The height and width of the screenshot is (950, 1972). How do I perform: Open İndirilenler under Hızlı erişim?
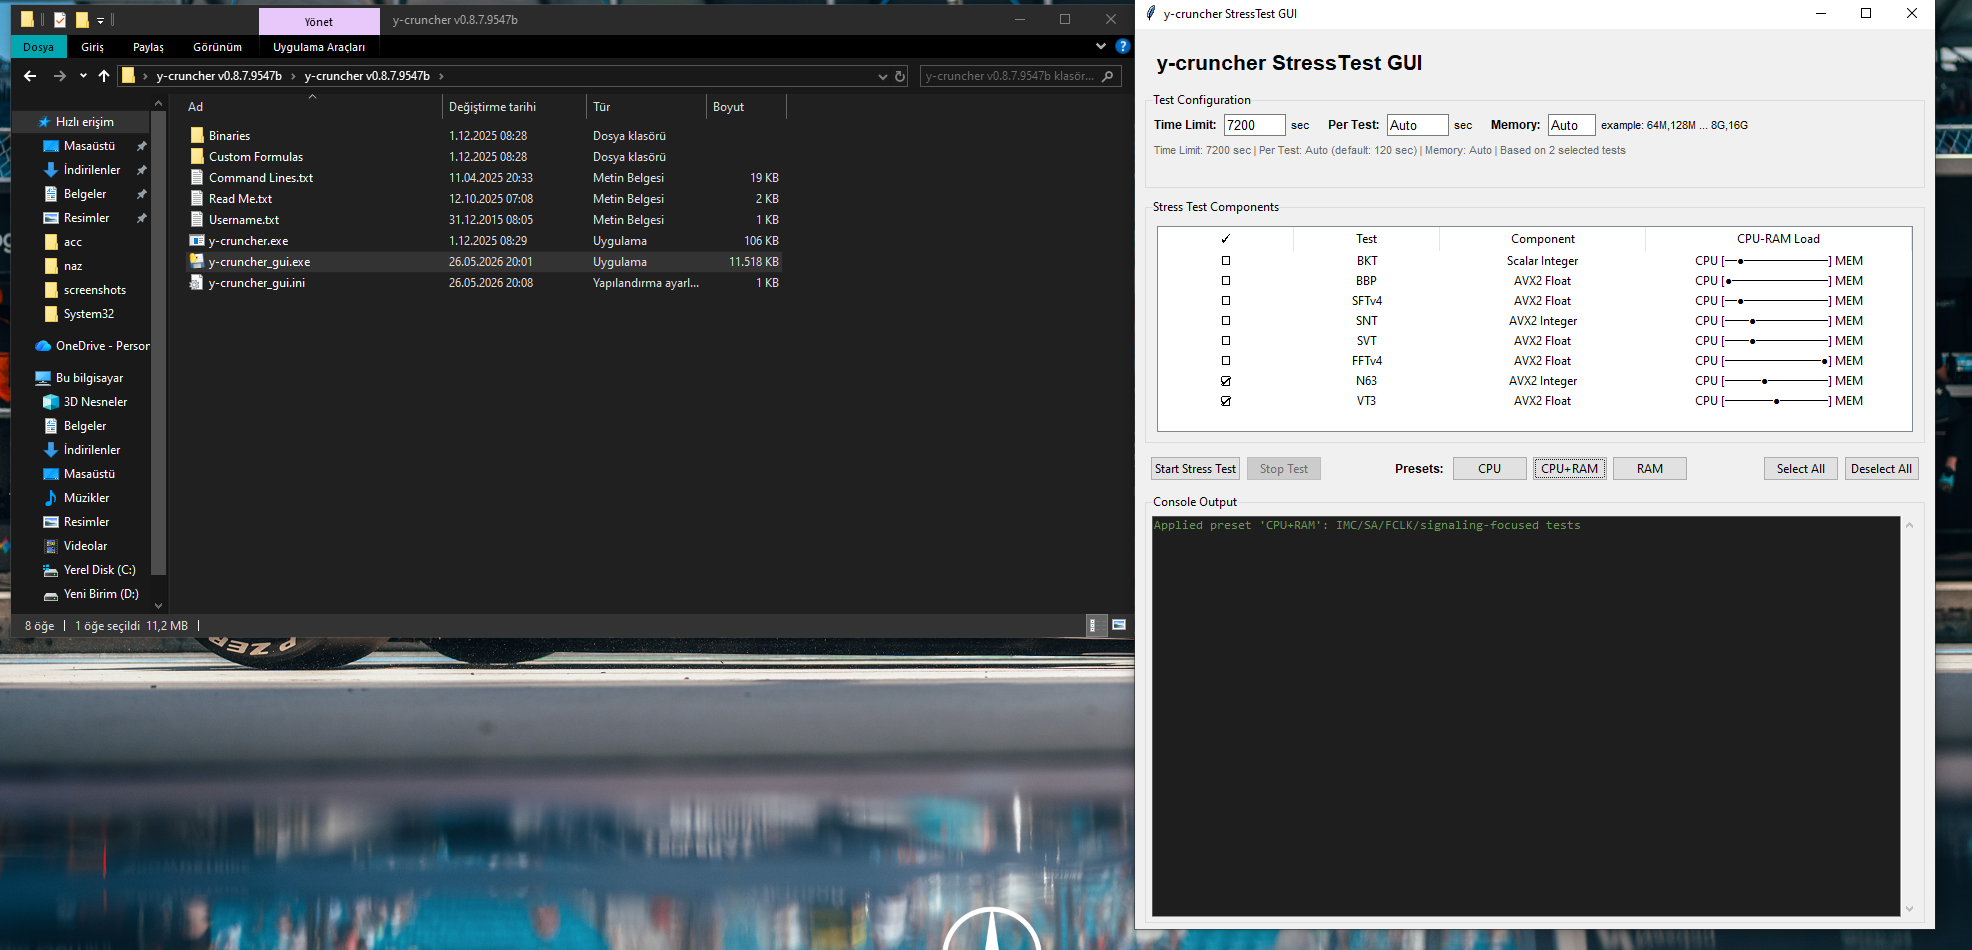91,170
